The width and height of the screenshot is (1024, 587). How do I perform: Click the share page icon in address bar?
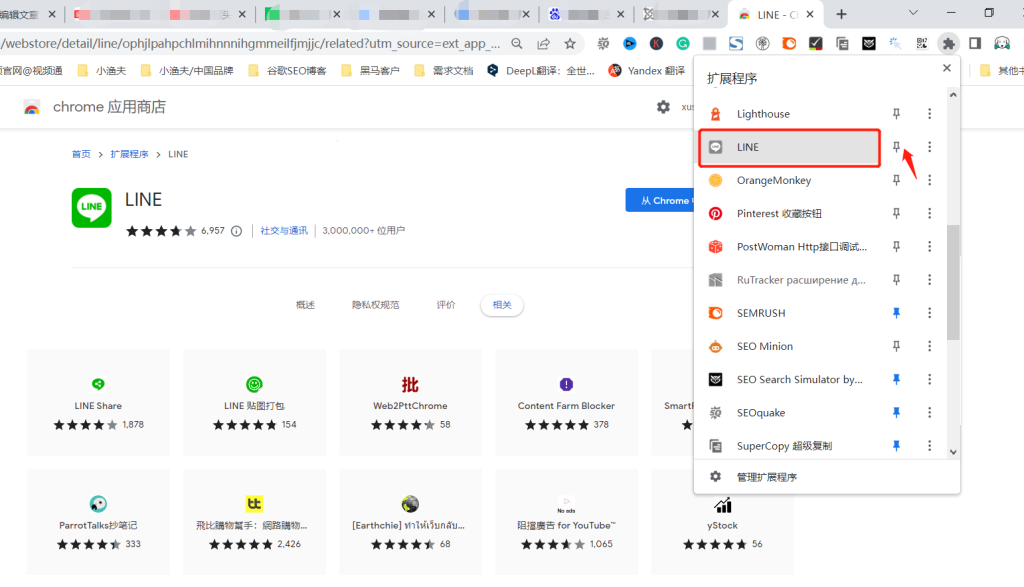click(543, 44)
